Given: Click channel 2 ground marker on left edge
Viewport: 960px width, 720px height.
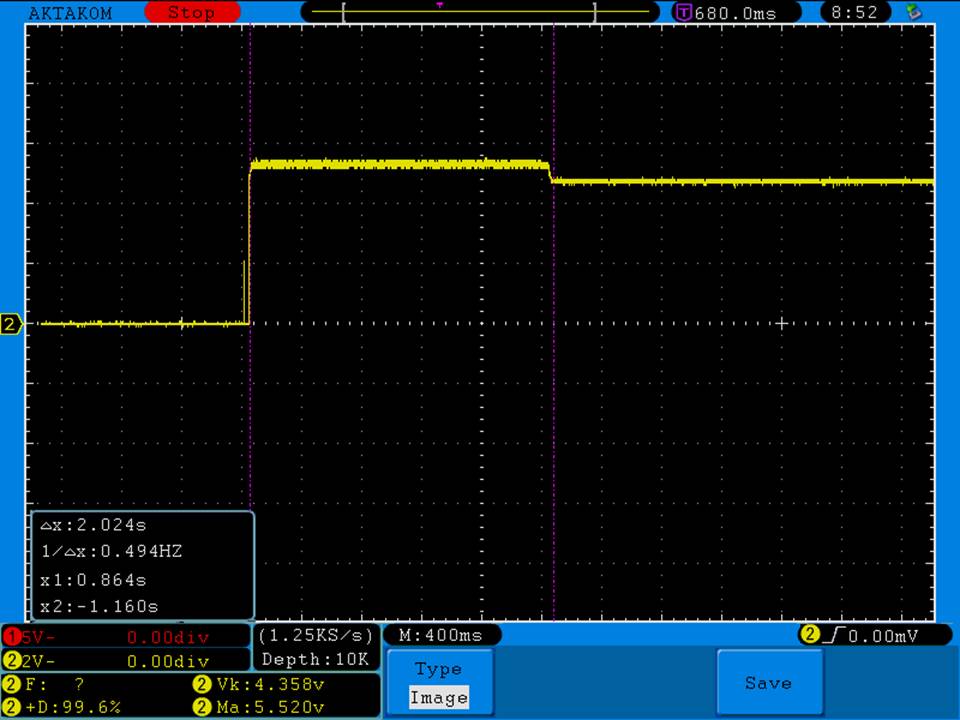Looking at the screenshot, I should coord(11,324).
